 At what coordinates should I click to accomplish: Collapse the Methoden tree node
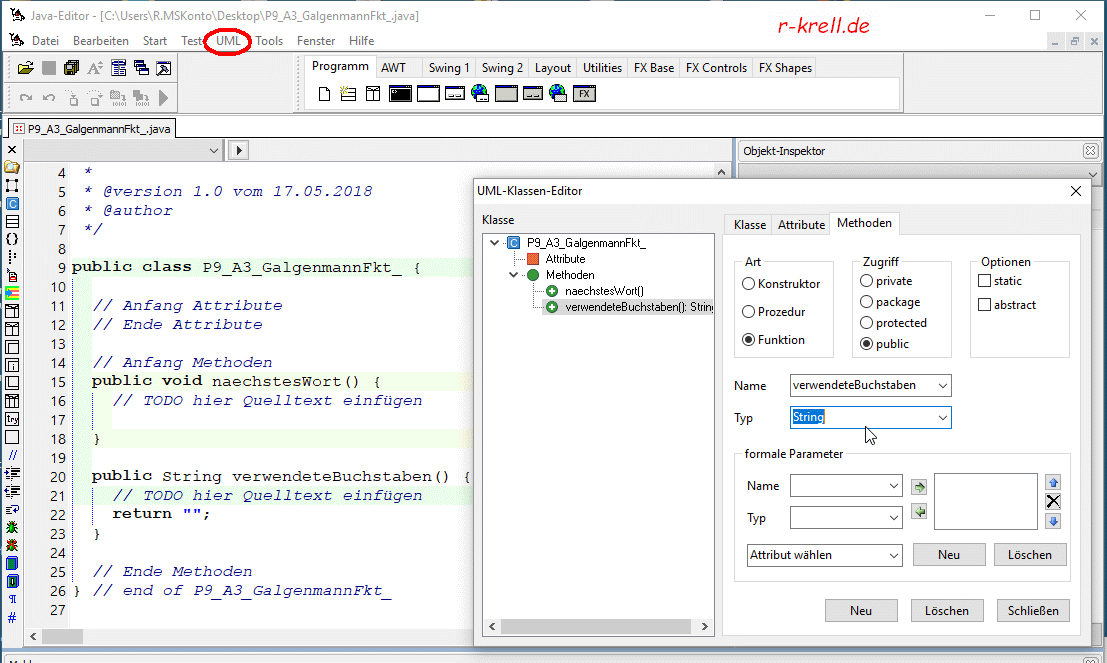click(x=514, y=275)
